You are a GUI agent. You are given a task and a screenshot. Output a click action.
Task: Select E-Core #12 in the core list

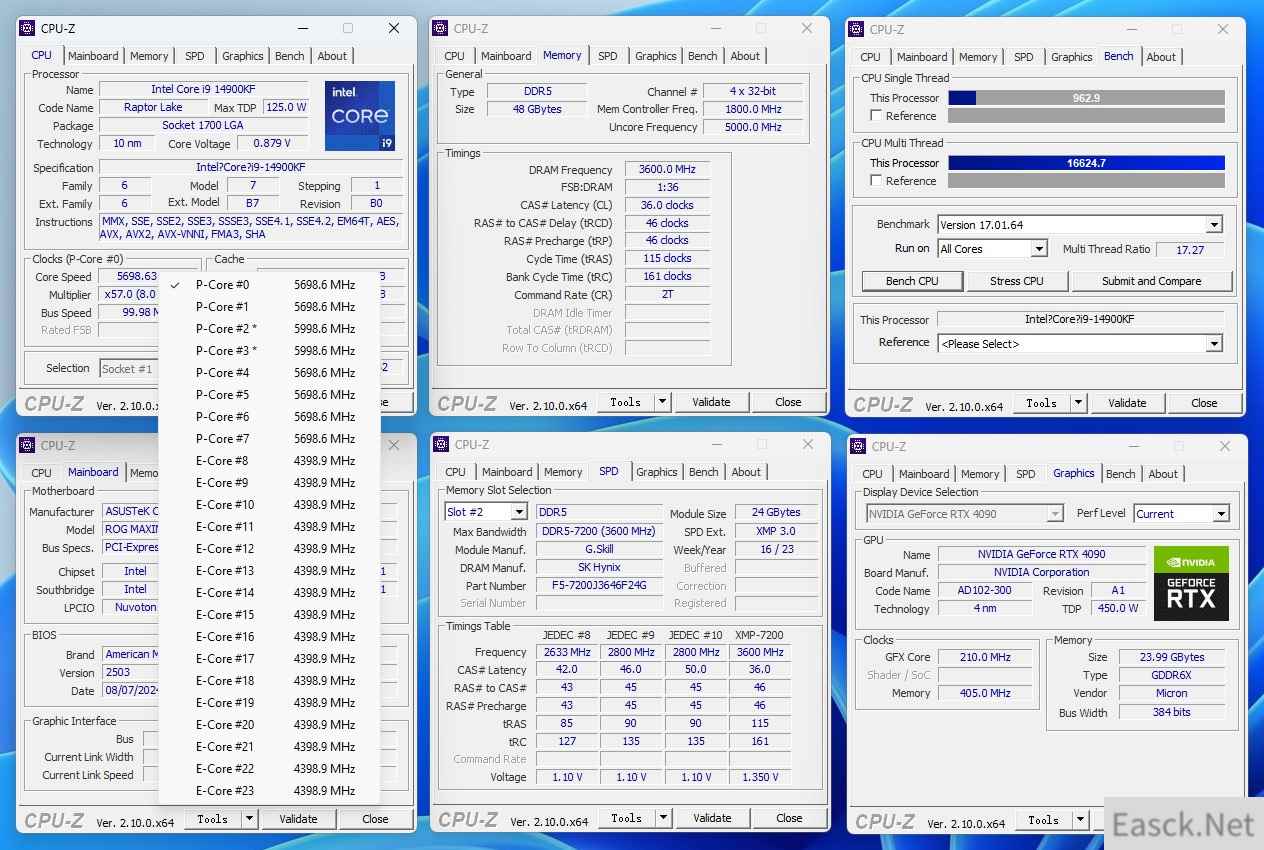269,549
